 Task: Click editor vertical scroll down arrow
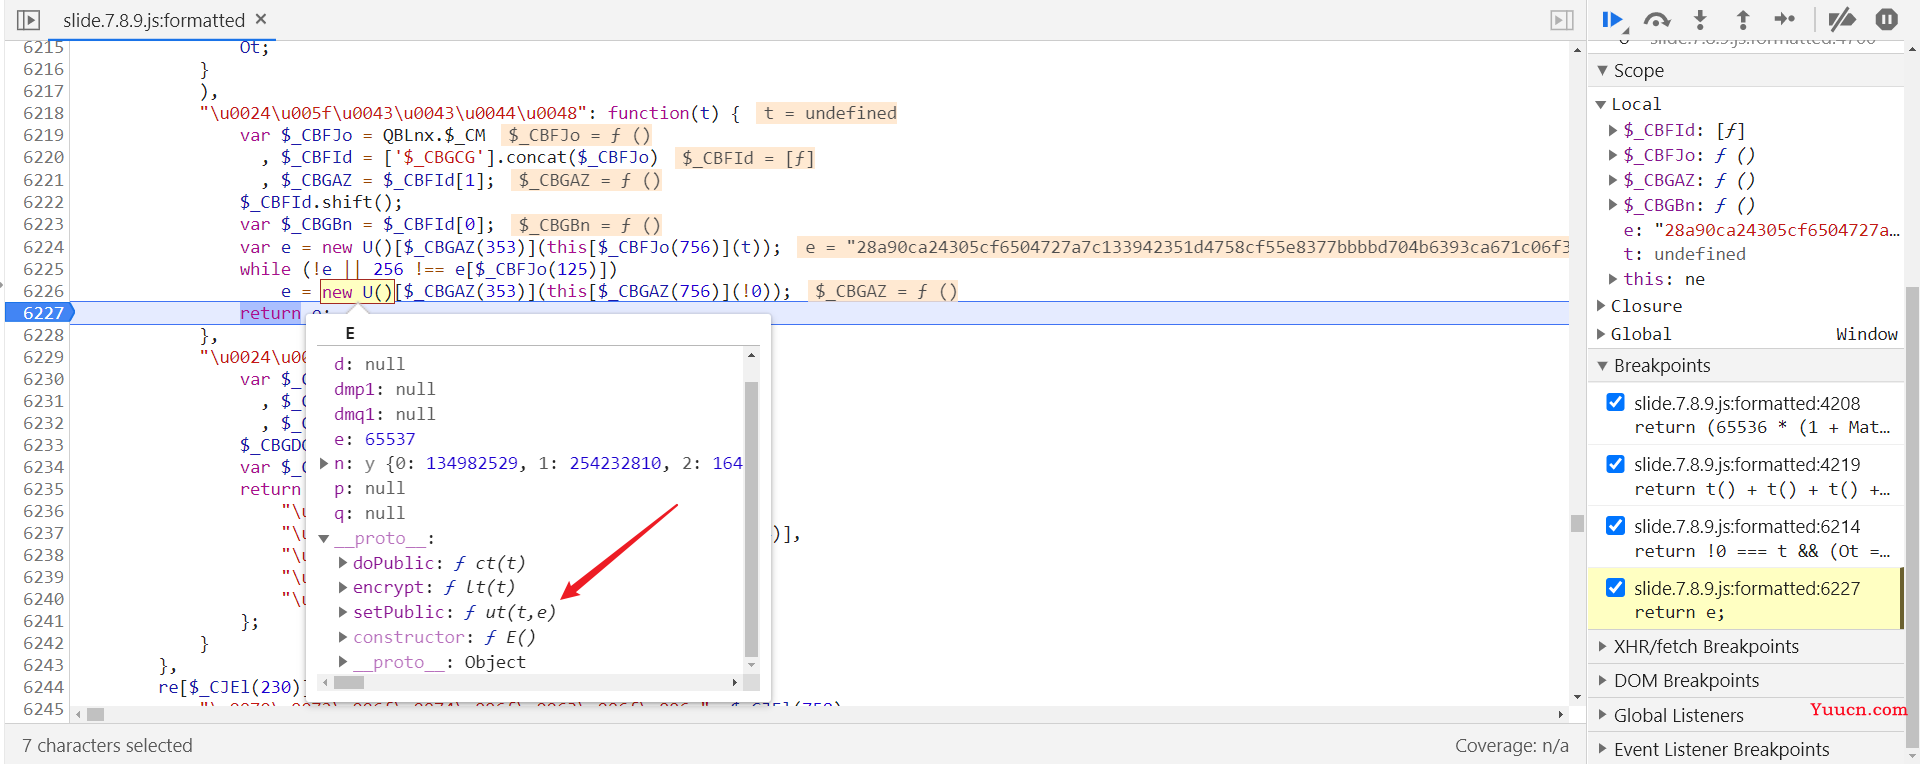1577,697
